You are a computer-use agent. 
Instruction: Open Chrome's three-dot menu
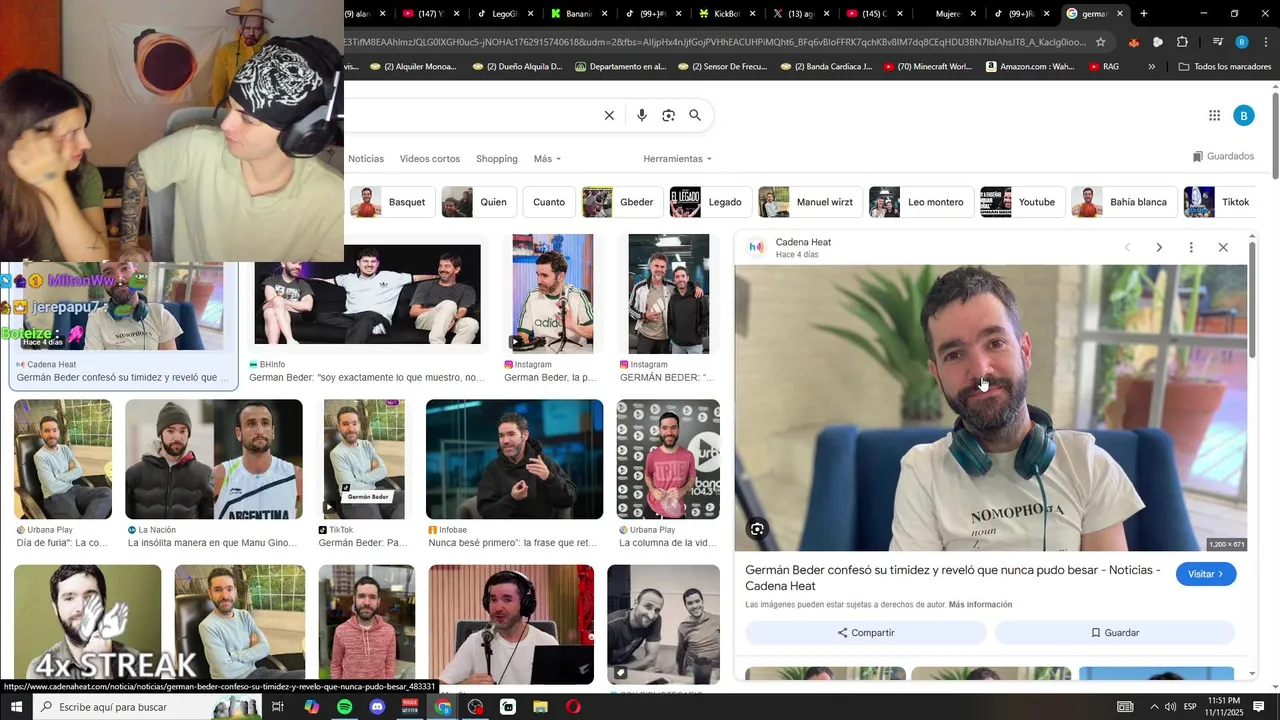pos(1266,42)
